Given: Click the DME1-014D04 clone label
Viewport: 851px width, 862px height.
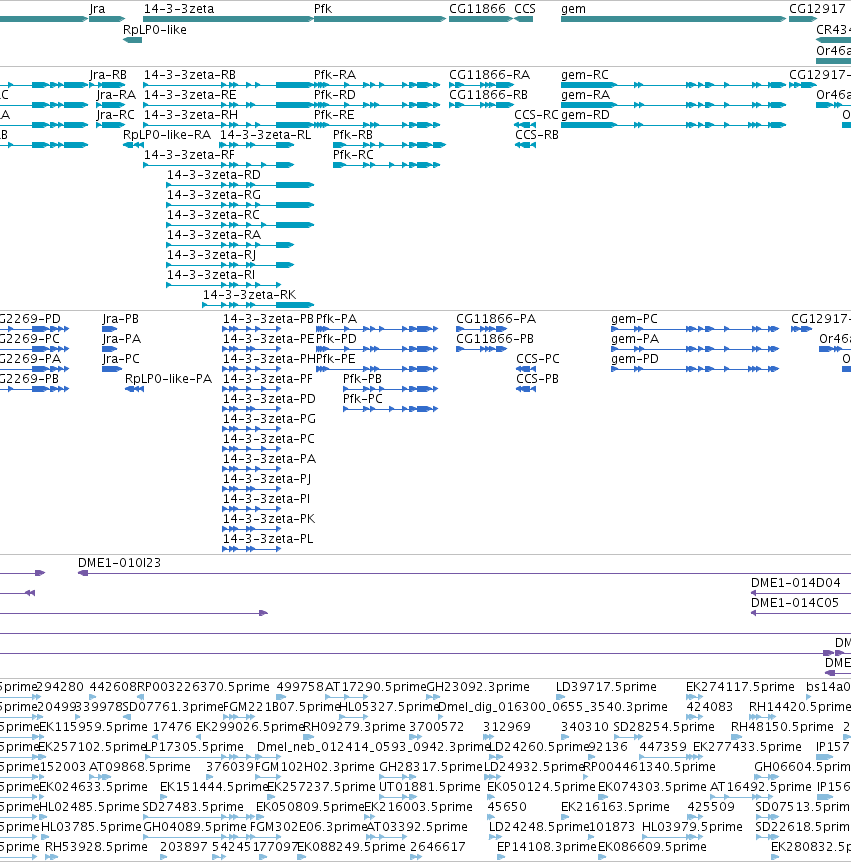Looking at the screenshot, I should tap(795, 583).
